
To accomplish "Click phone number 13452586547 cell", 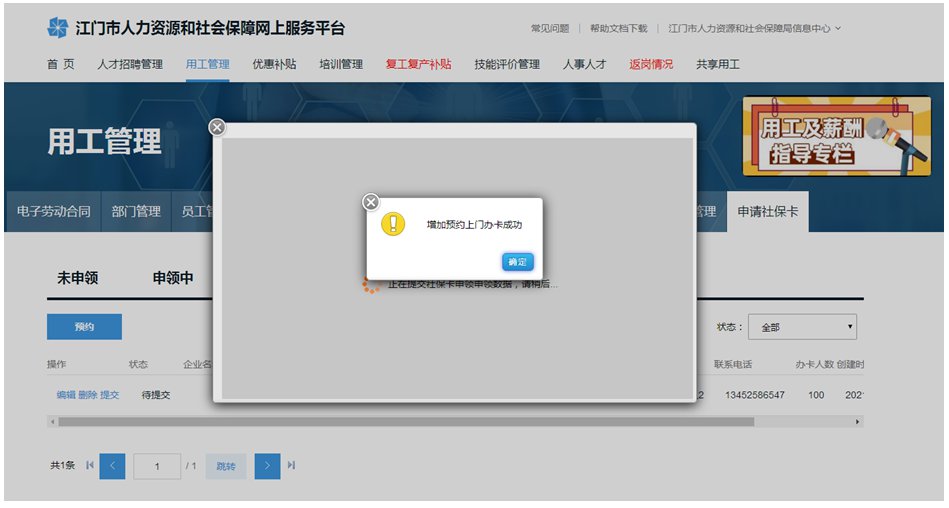I will point(755,395).
